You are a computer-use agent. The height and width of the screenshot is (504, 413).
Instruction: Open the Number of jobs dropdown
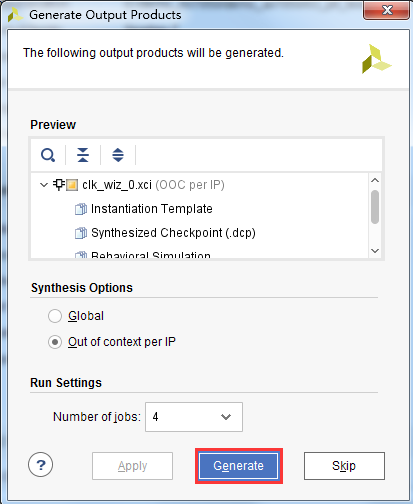[194, 417]
